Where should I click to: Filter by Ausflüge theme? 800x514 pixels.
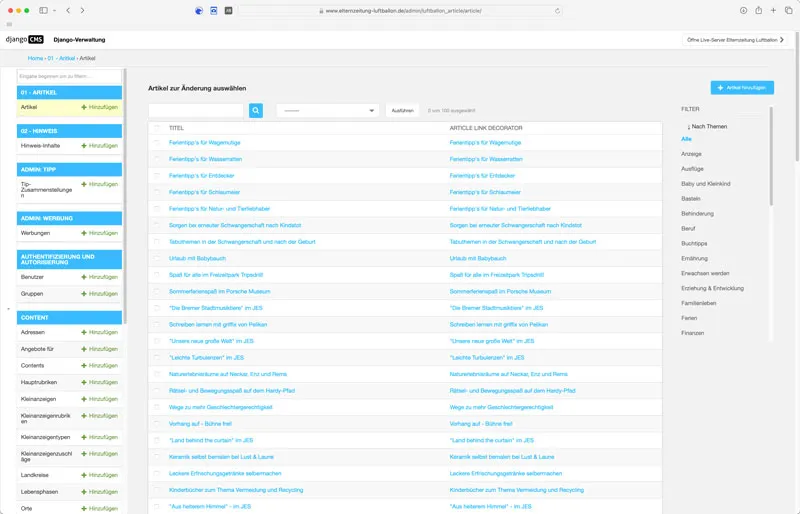coord(692,168)
